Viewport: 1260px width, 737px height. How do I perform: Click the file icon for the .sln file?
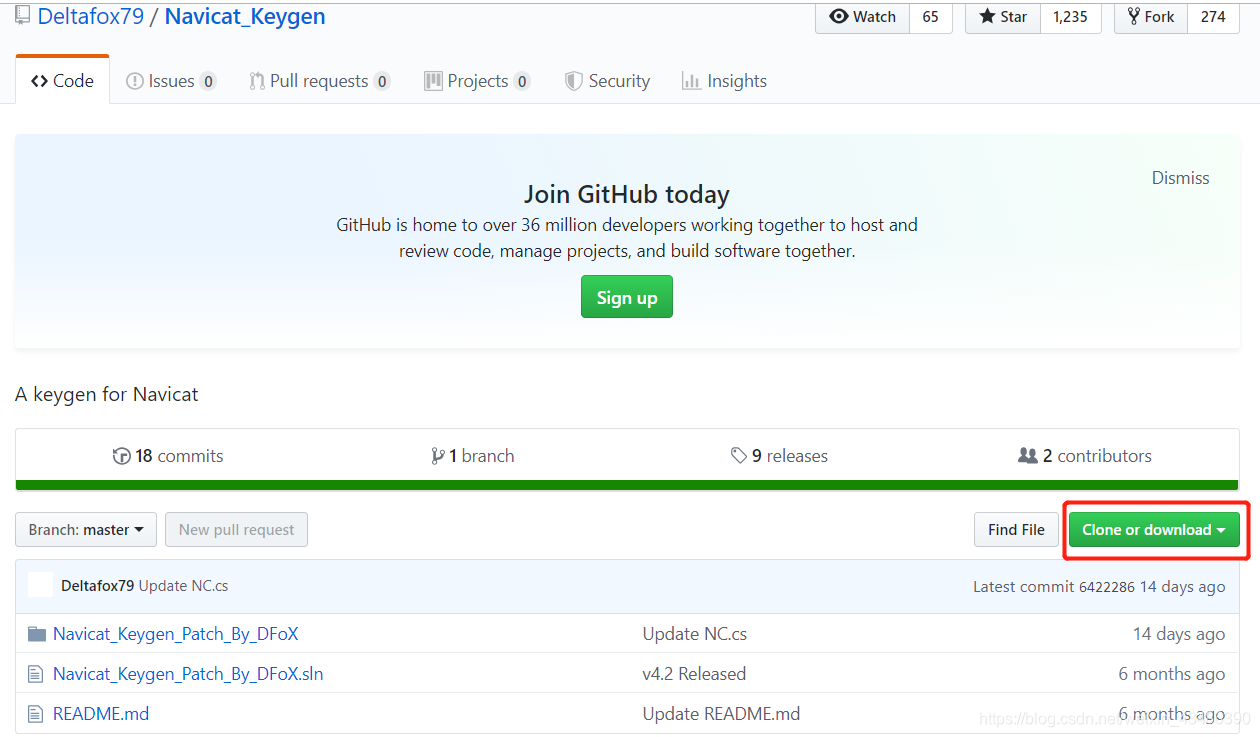coord(36,674)
